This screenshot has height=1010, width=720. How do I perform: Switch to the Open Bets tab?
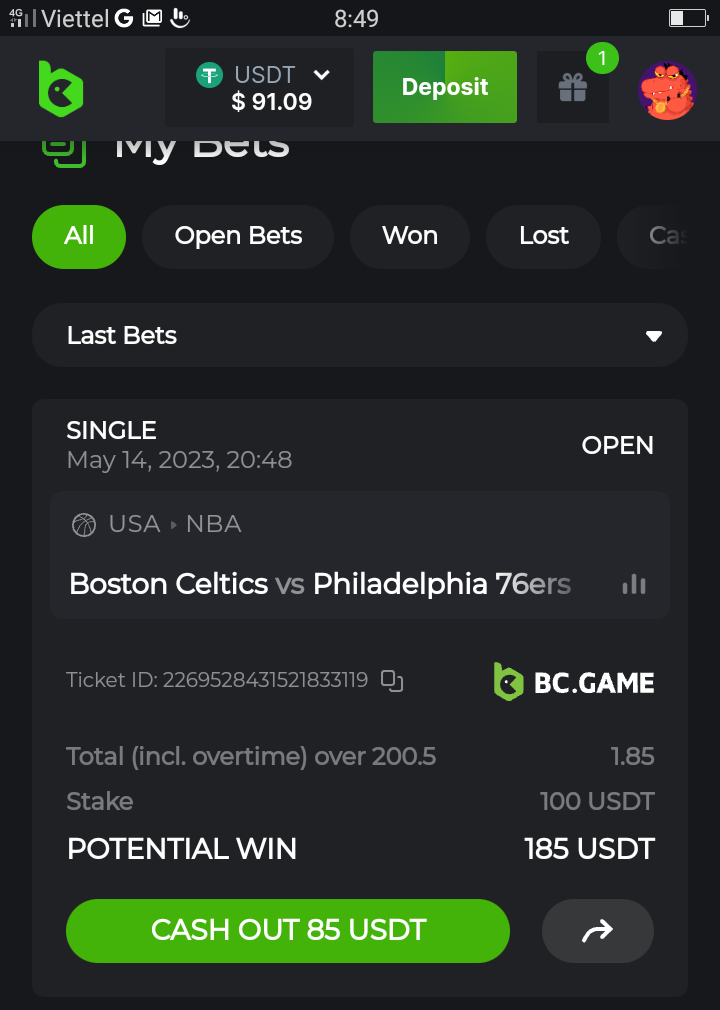tap(238, 236)
